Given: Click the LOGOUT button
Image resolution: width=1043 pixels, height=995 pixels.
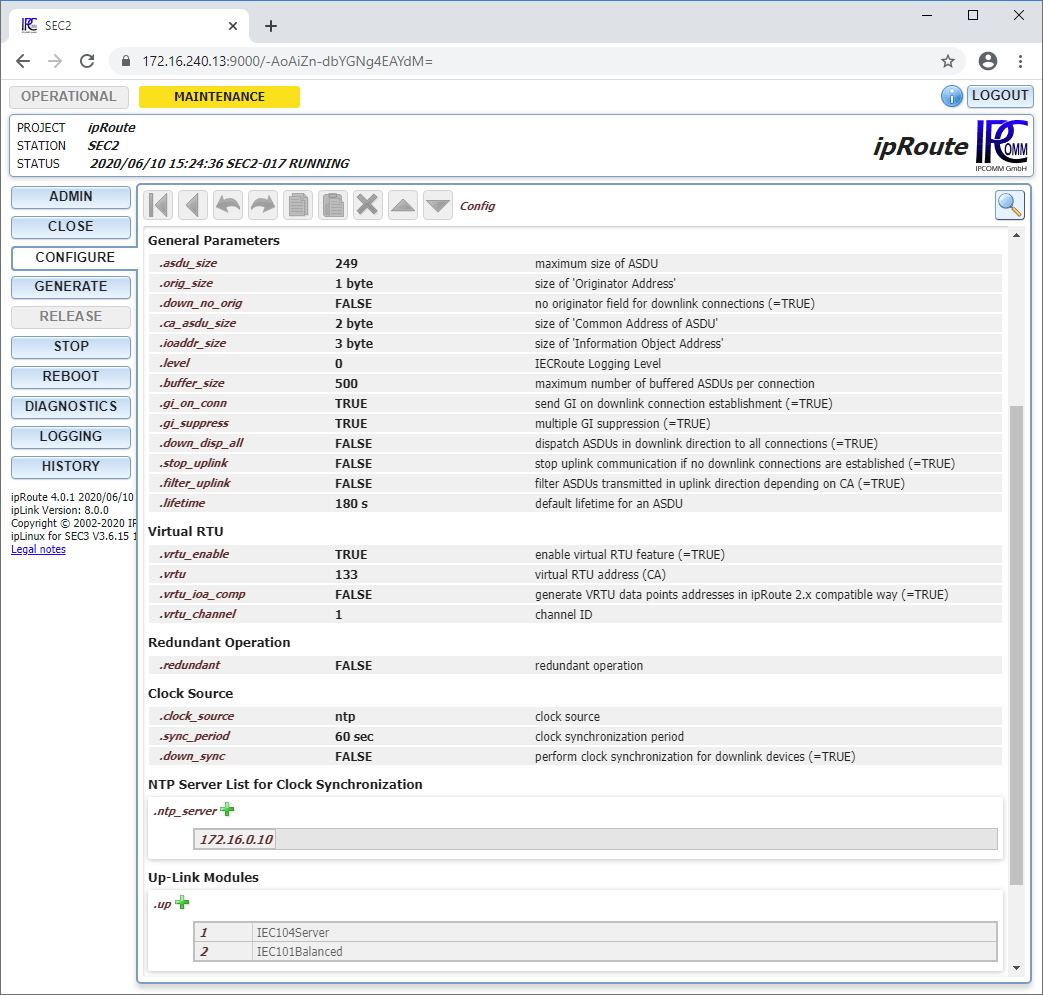Looking at the screenshot, I should pos(1000,96).
